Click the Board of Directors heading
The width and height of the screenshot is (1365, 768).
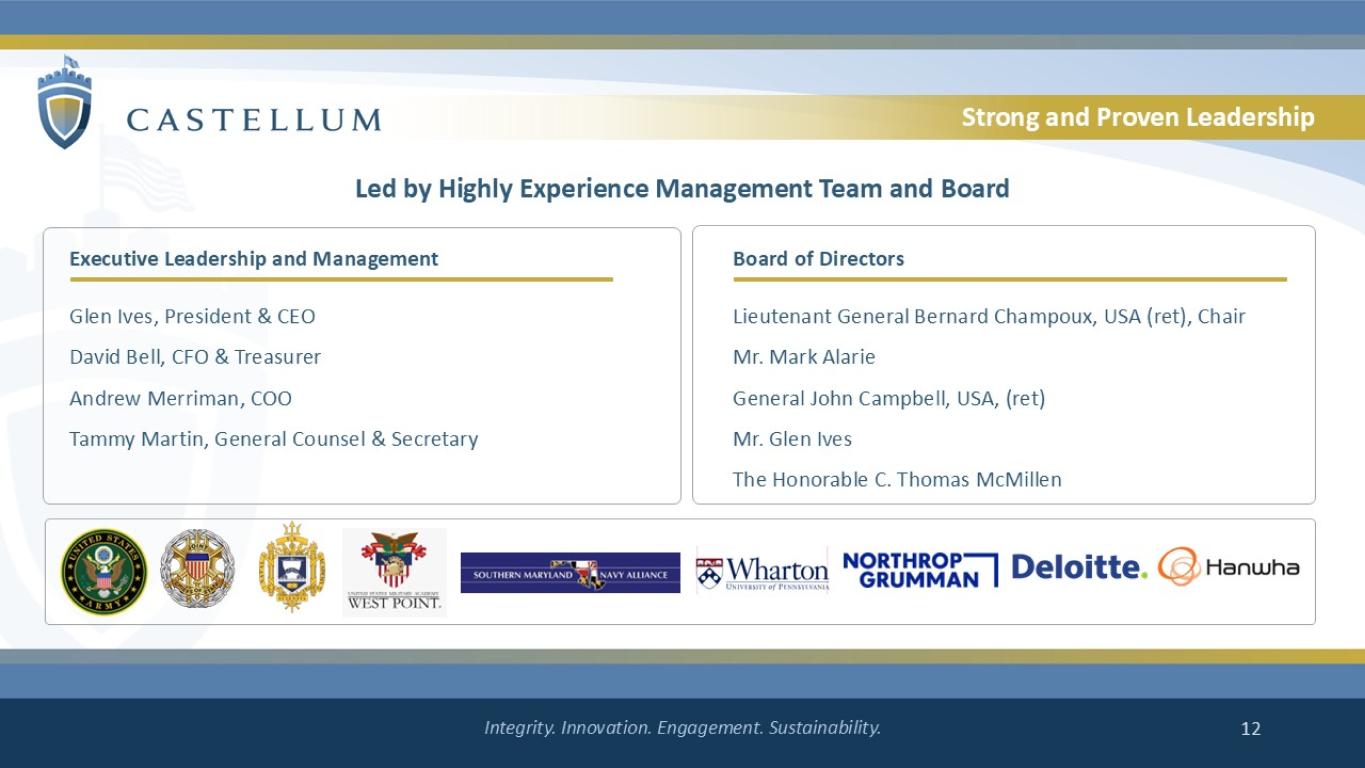coord(818,259)
